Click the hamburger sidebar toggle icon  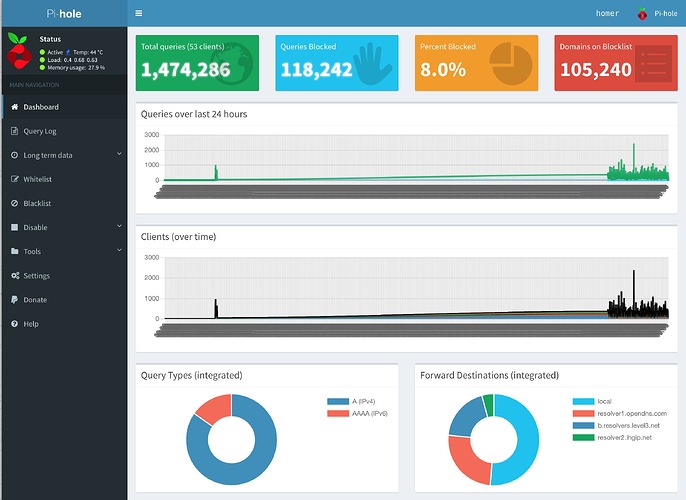(138, 14)
